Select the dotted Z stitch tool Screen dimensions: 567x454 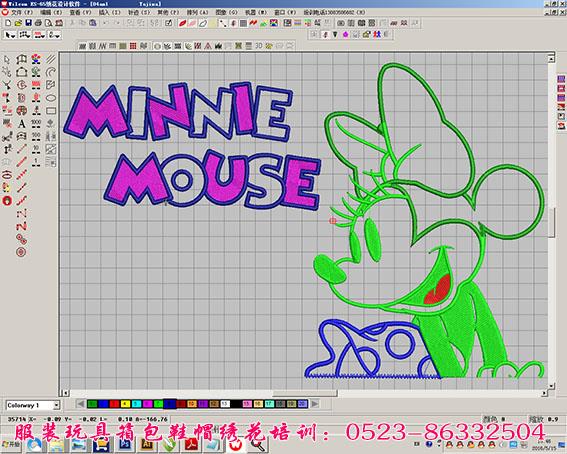(21, 214)
